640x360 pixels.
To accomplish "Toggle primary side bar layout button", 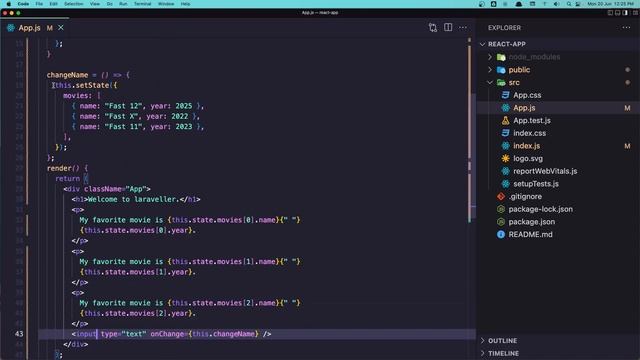I will coord(610,13).
